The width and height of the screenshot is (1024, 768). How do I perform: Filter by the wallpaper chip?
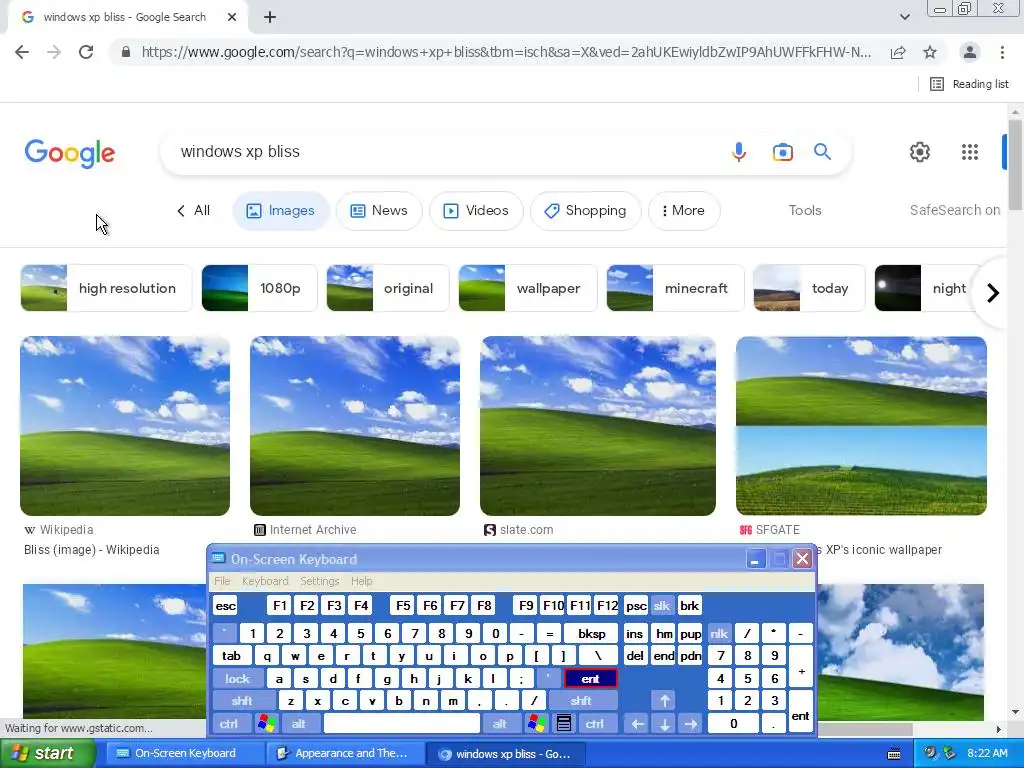tap(528, 289)
